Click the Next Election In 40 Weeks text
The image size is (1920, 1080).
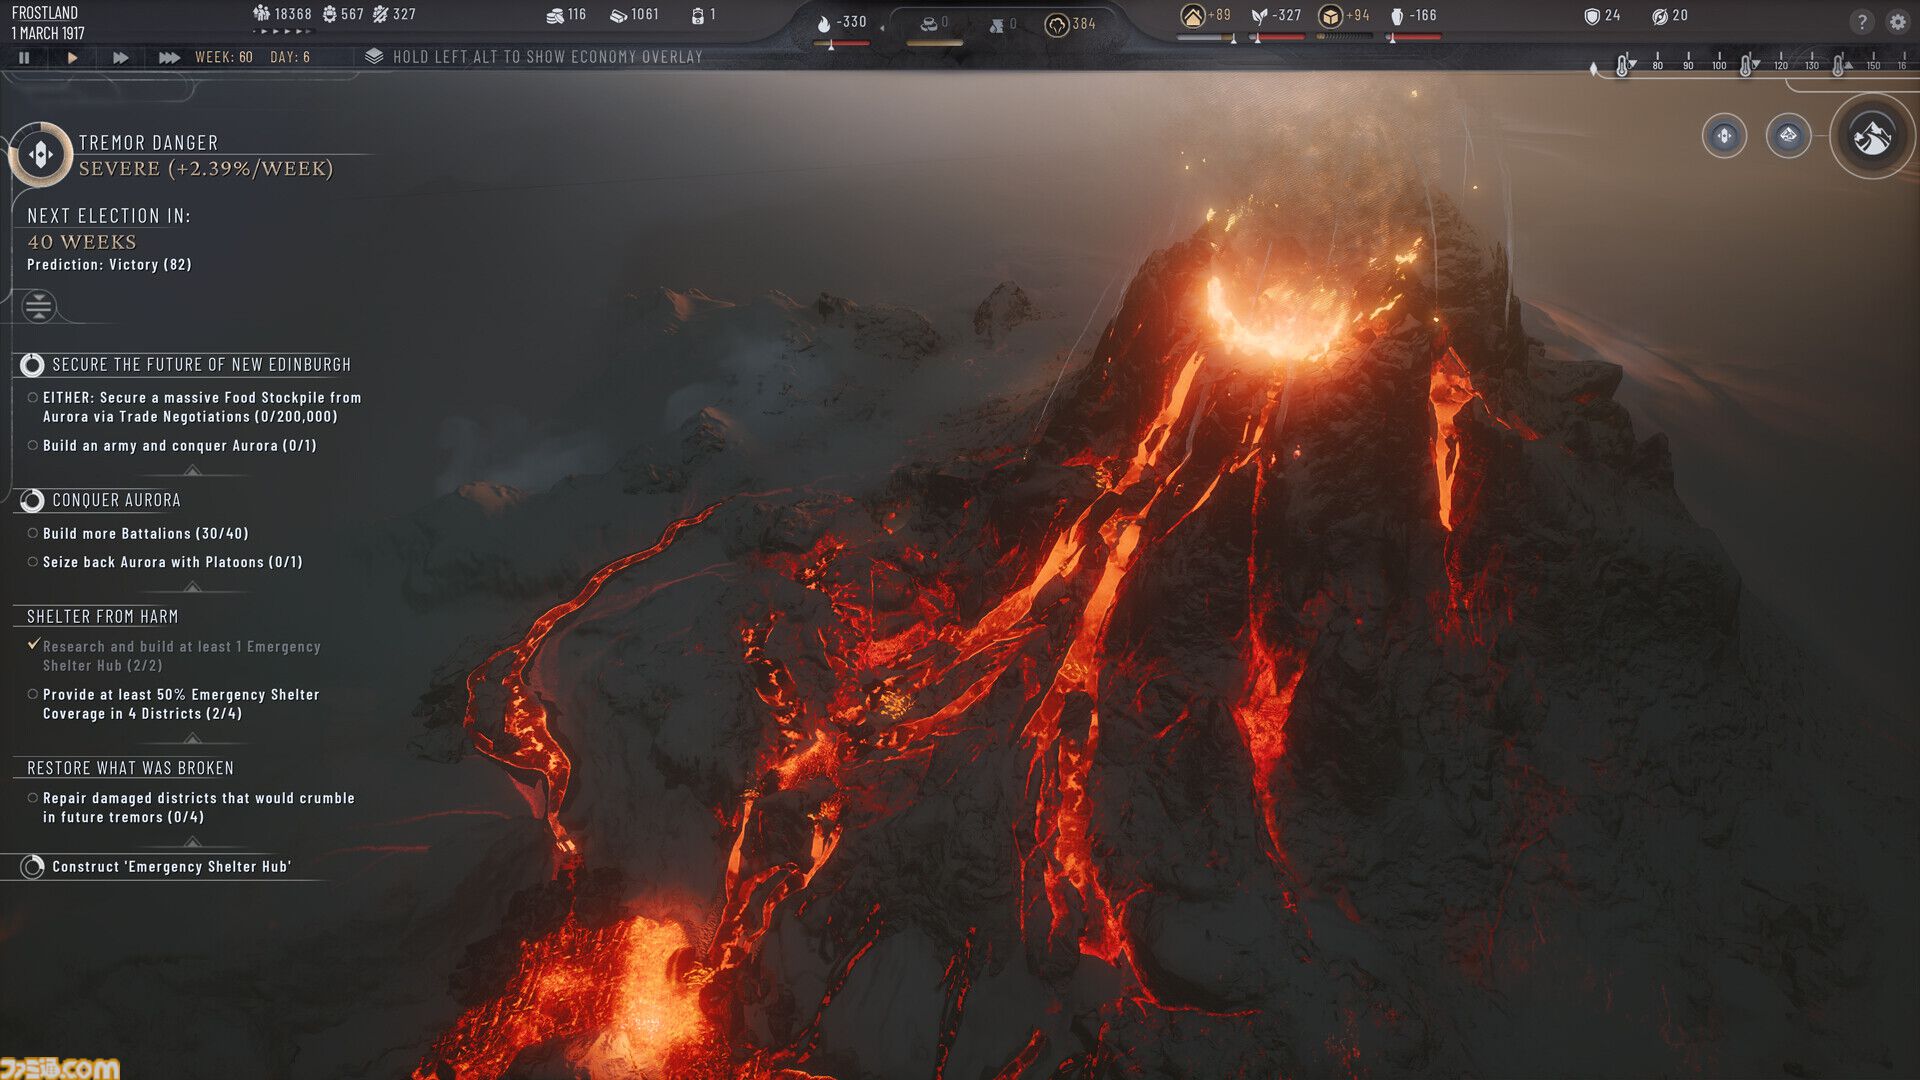[x=109, y=229]
